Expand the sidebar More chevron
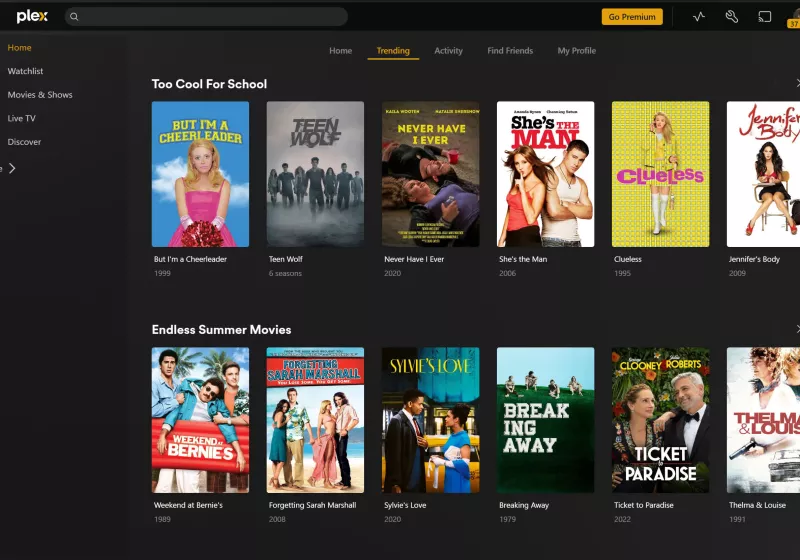Screen dimensions: 800x560 click(x=12, y=168)
